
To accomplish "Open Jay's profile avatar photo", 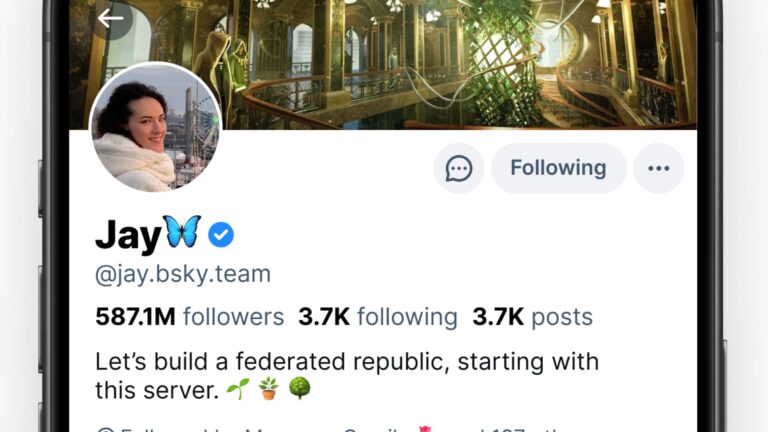I will [155, 127].
